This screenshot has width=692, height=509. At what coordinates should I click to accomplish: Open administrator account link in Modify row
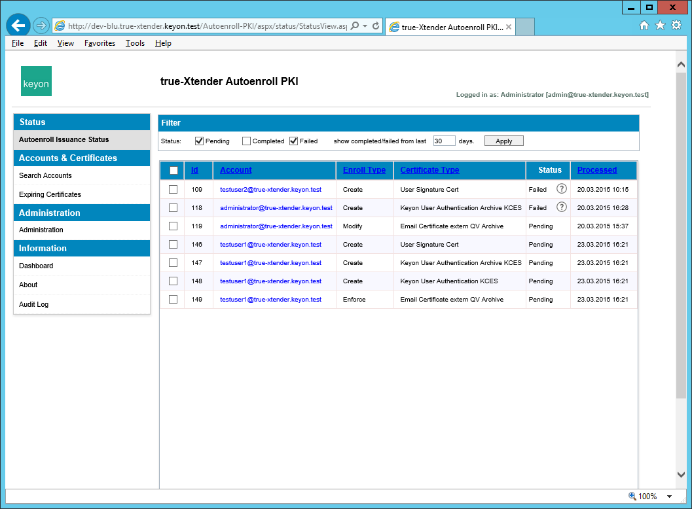pos(276,226)
